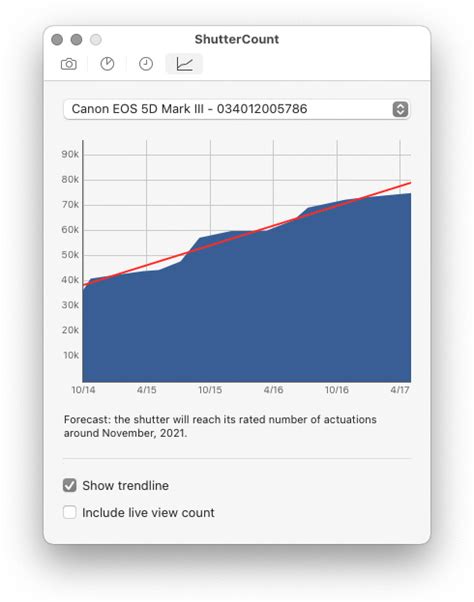Enable Include live view count
The height and width of the screenshot is (602, 474).
coord(69,512)
